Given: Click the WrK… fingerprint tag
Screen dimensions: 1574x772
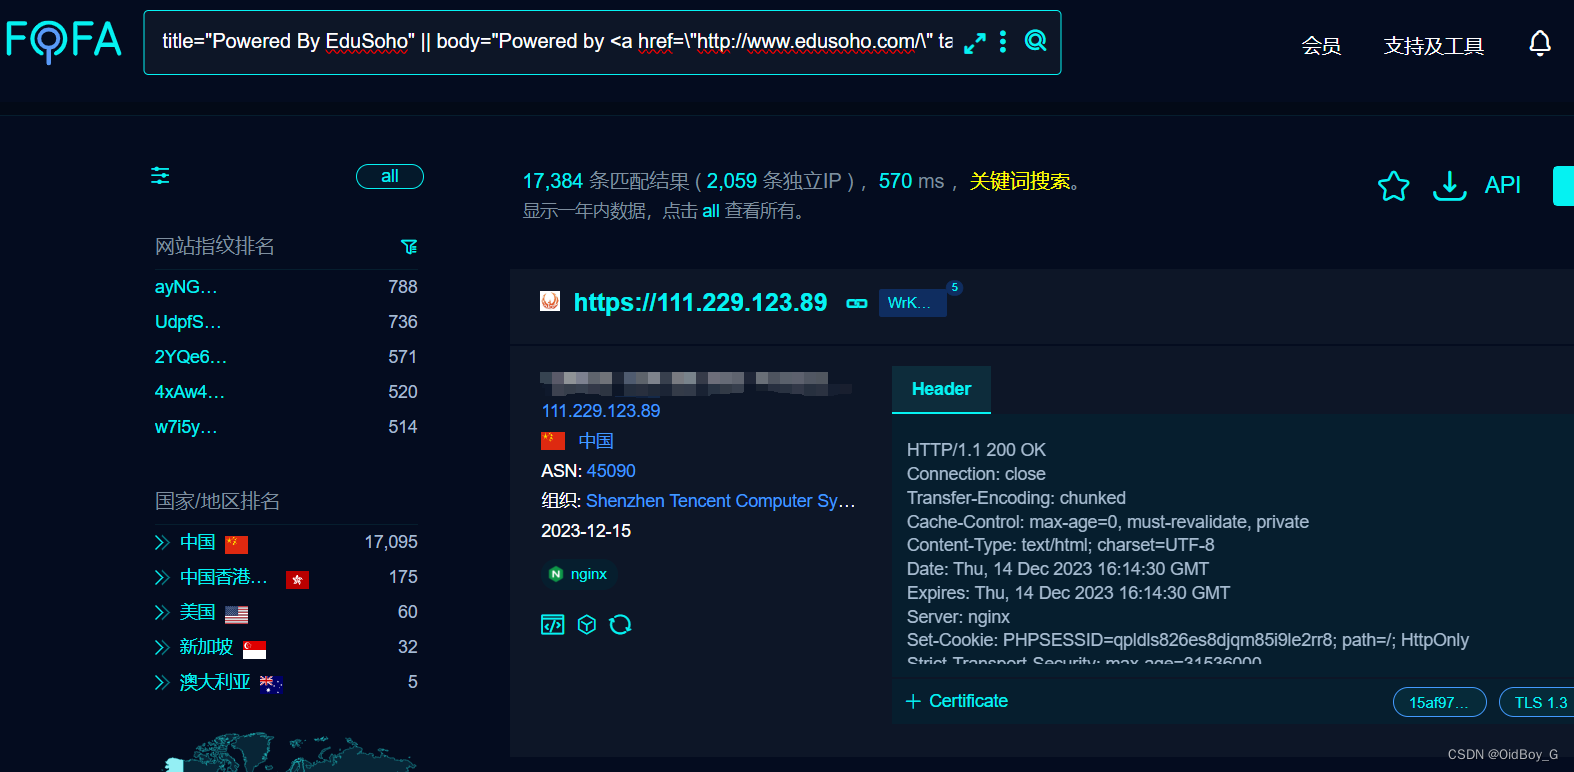Looking at the screenshot, I should (x=912, y=302).
